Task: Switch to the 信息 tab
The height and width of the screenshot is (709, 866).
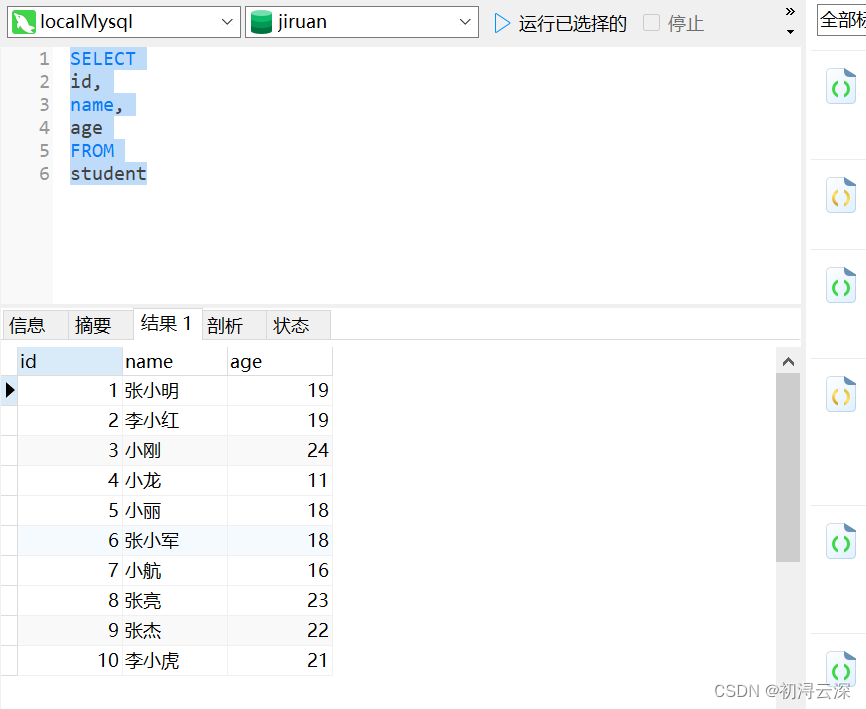Action: [x=35, y=325]
